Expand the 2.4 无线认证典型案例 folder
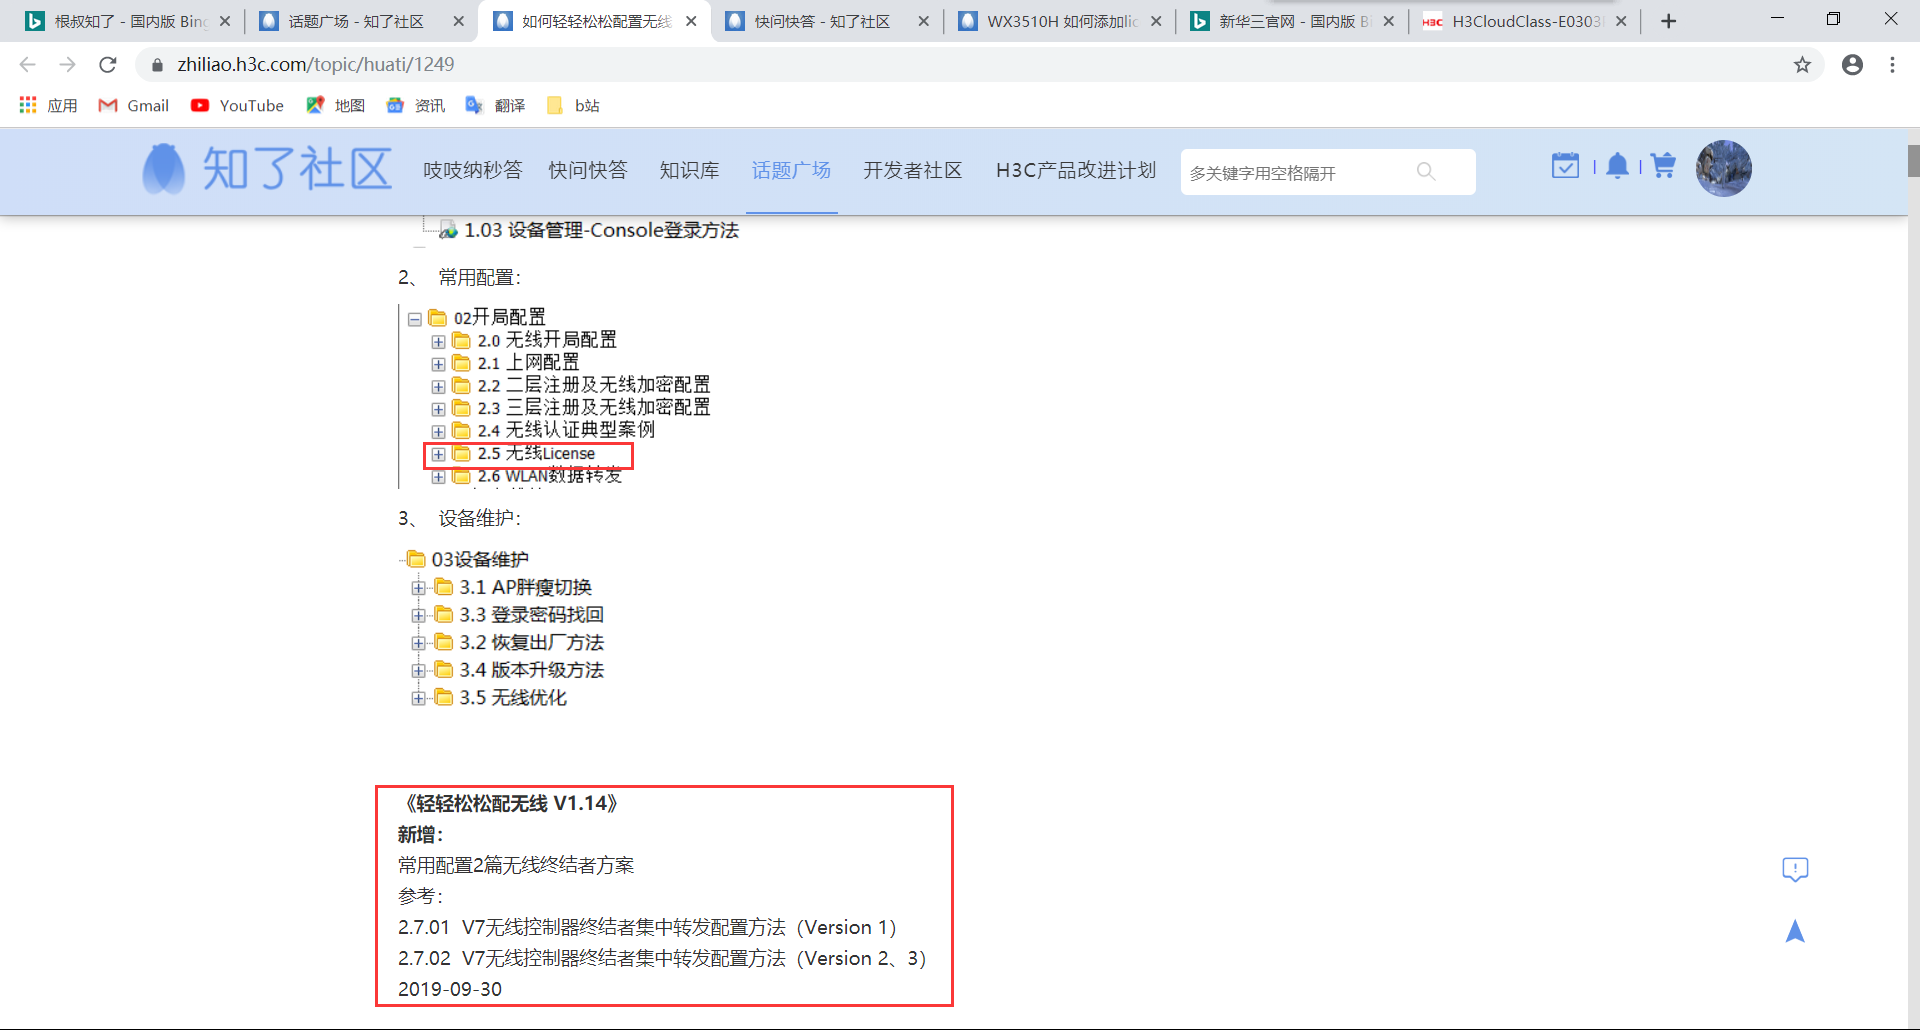The height and width of the screenshot is (1030, 1920). 438,432
